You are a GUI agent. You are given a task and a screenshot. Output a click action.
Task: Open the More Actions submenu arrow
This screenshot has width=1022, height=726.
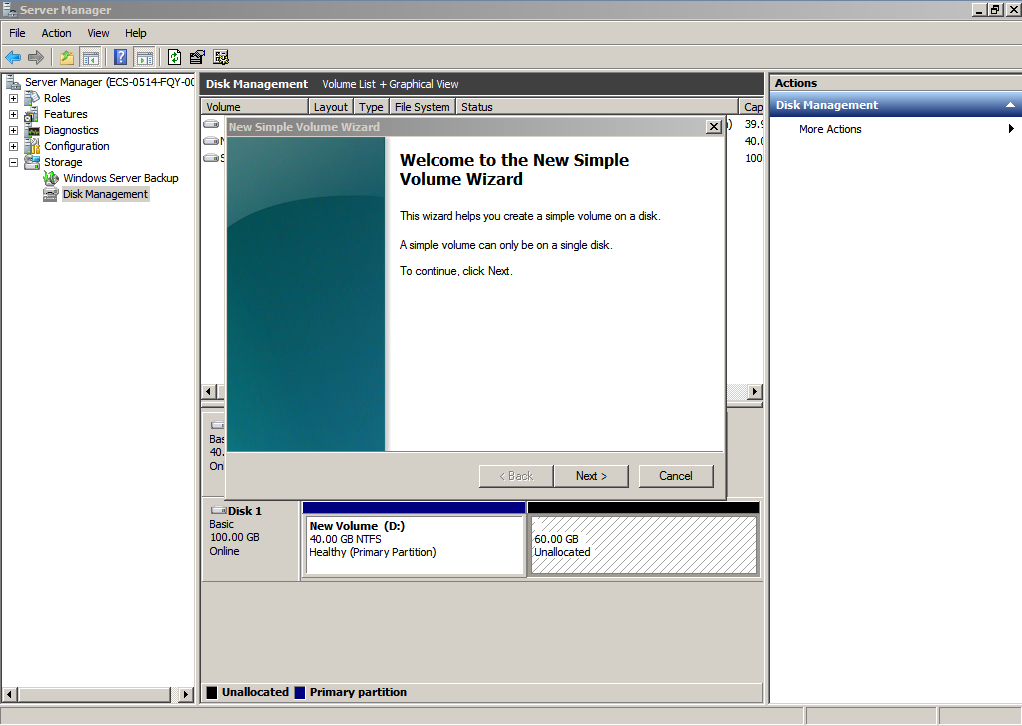pyautogui.click(x=1011, y=129)
